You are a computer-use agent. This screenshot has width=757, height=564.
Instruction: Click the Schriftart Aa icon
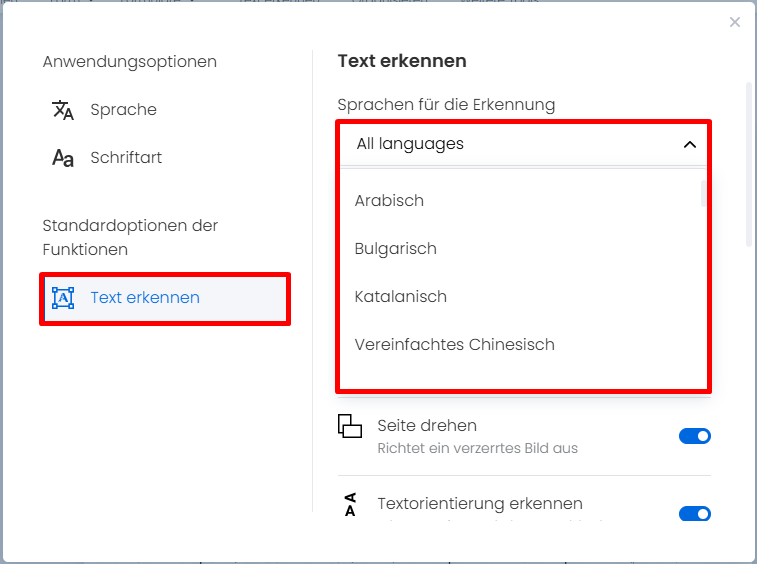(63, 158)
